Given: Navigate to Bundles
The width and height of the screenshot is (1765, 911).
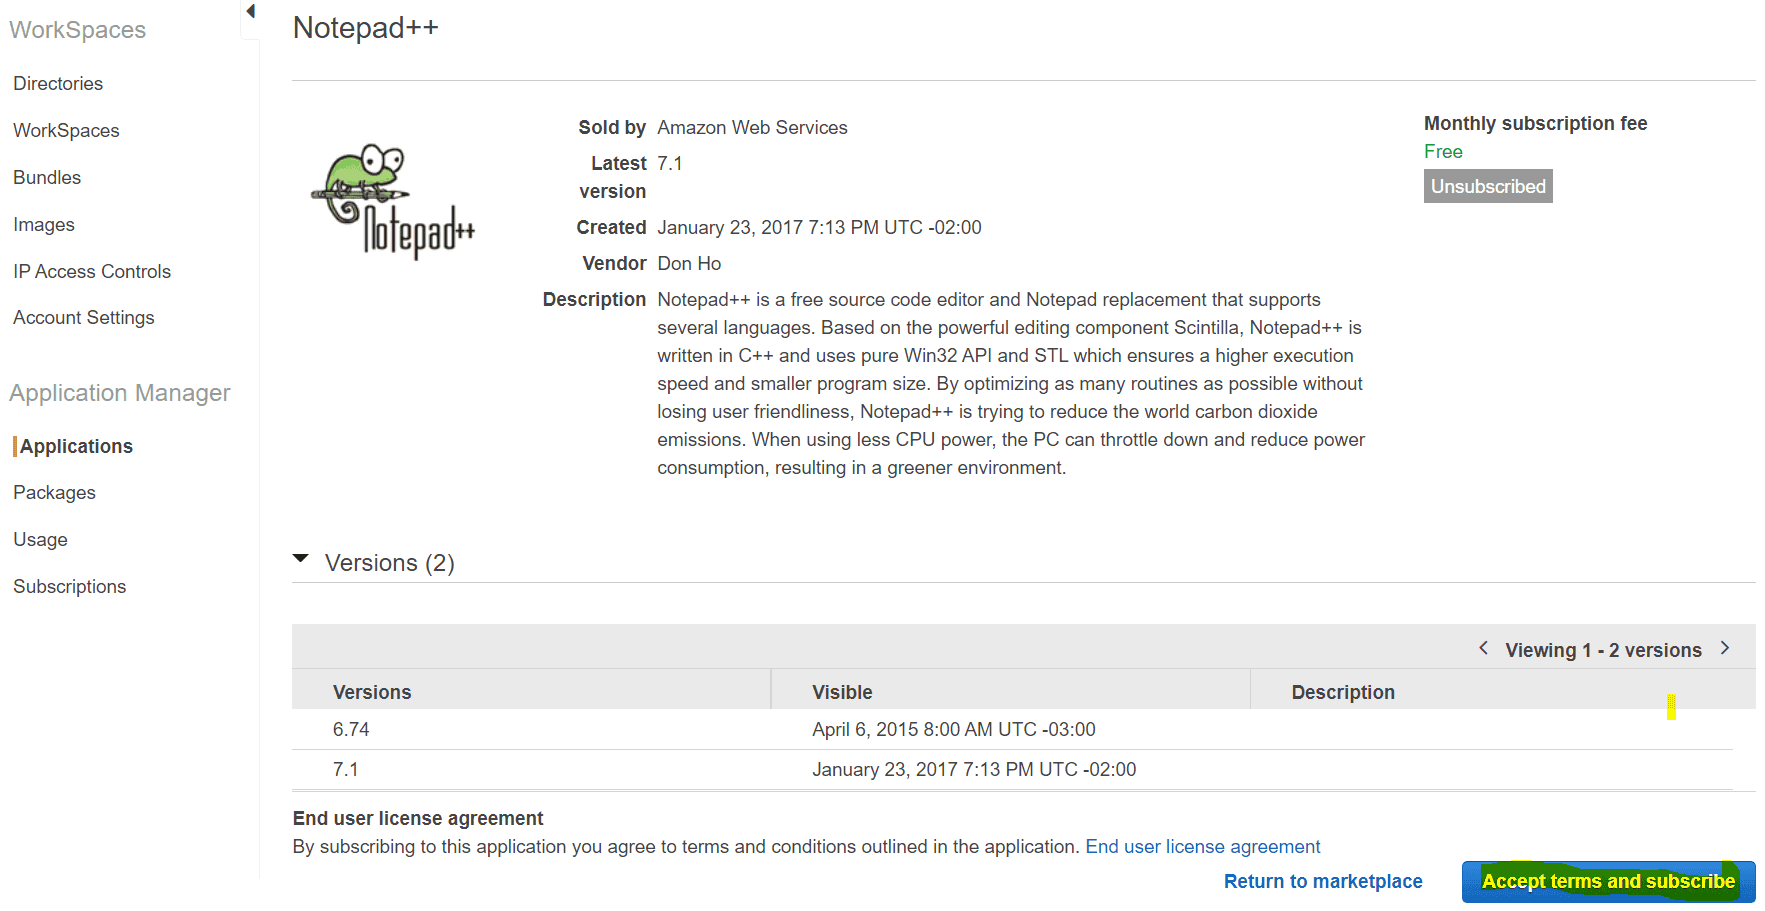Looking at the screenshot, I should click(x=47, y=178).
